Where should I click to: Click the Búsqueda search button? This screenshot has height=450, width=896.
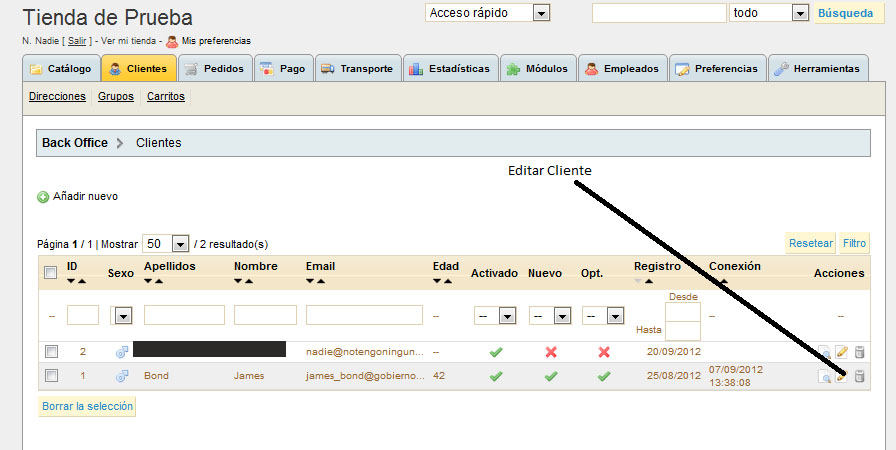coord(845,13)
